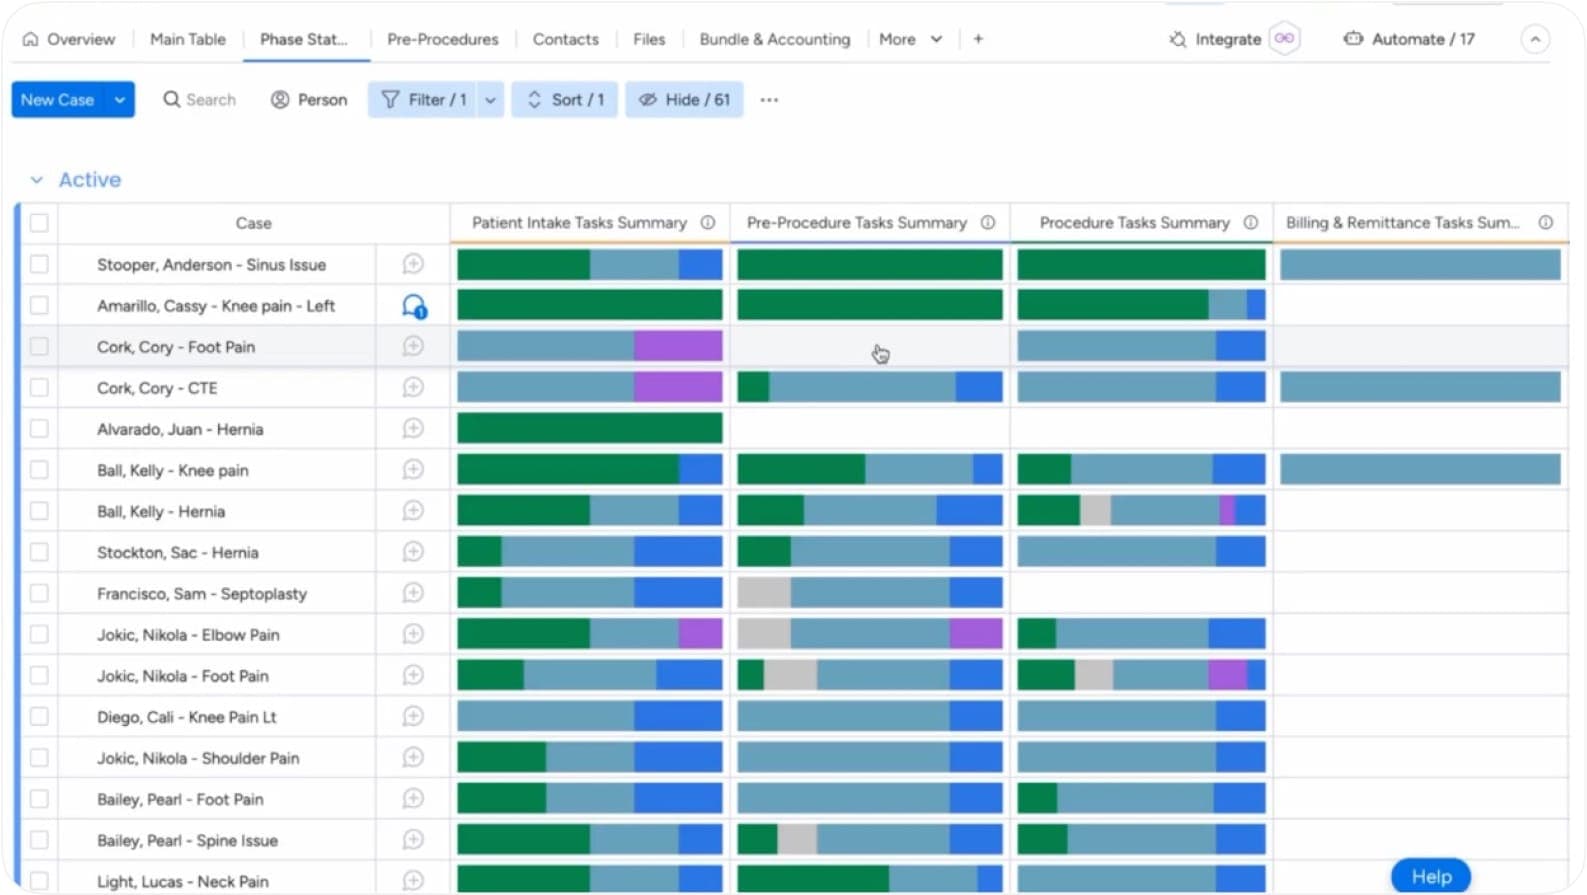This screenshot has height=895, width=1587.
Task: Check the Amarillo, Cassy - Knee pain row
Action: 39,305
